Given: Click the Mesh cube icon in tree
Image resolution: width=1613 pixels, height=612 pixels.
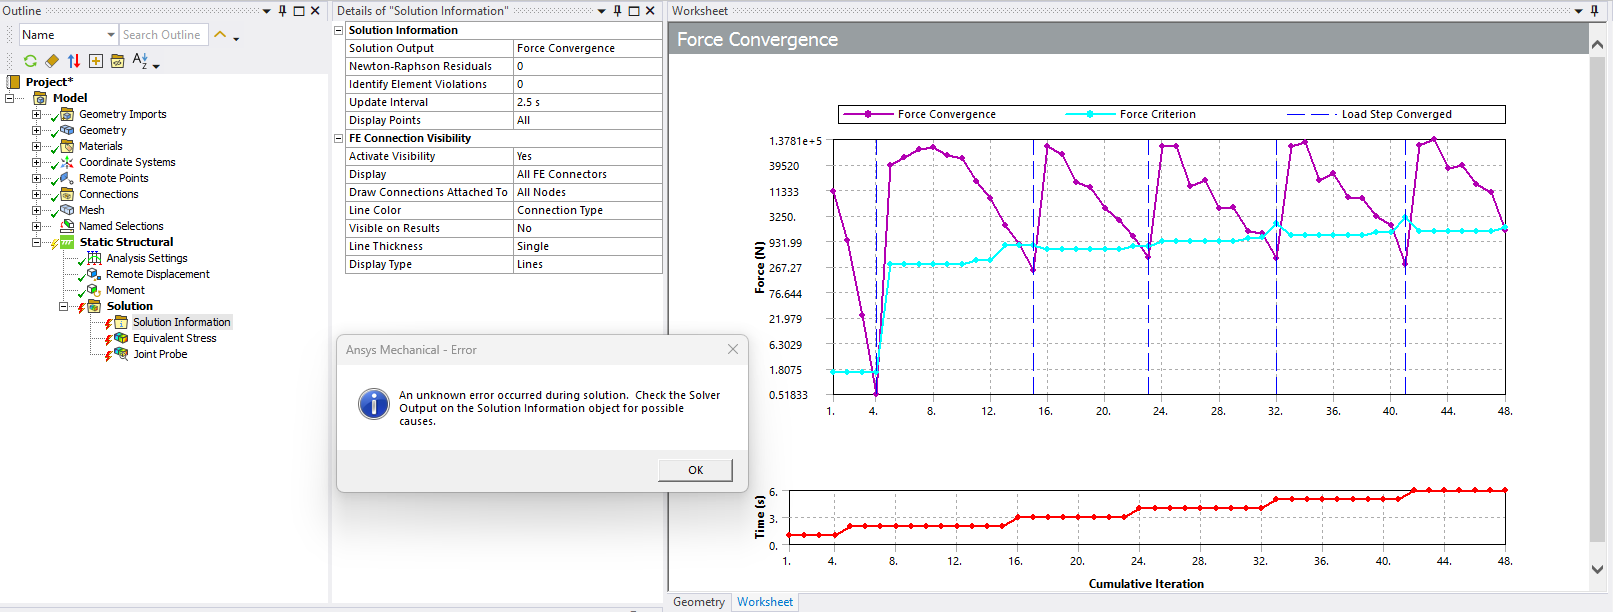Looking at the screenshot, I should (x=67, y=210).
